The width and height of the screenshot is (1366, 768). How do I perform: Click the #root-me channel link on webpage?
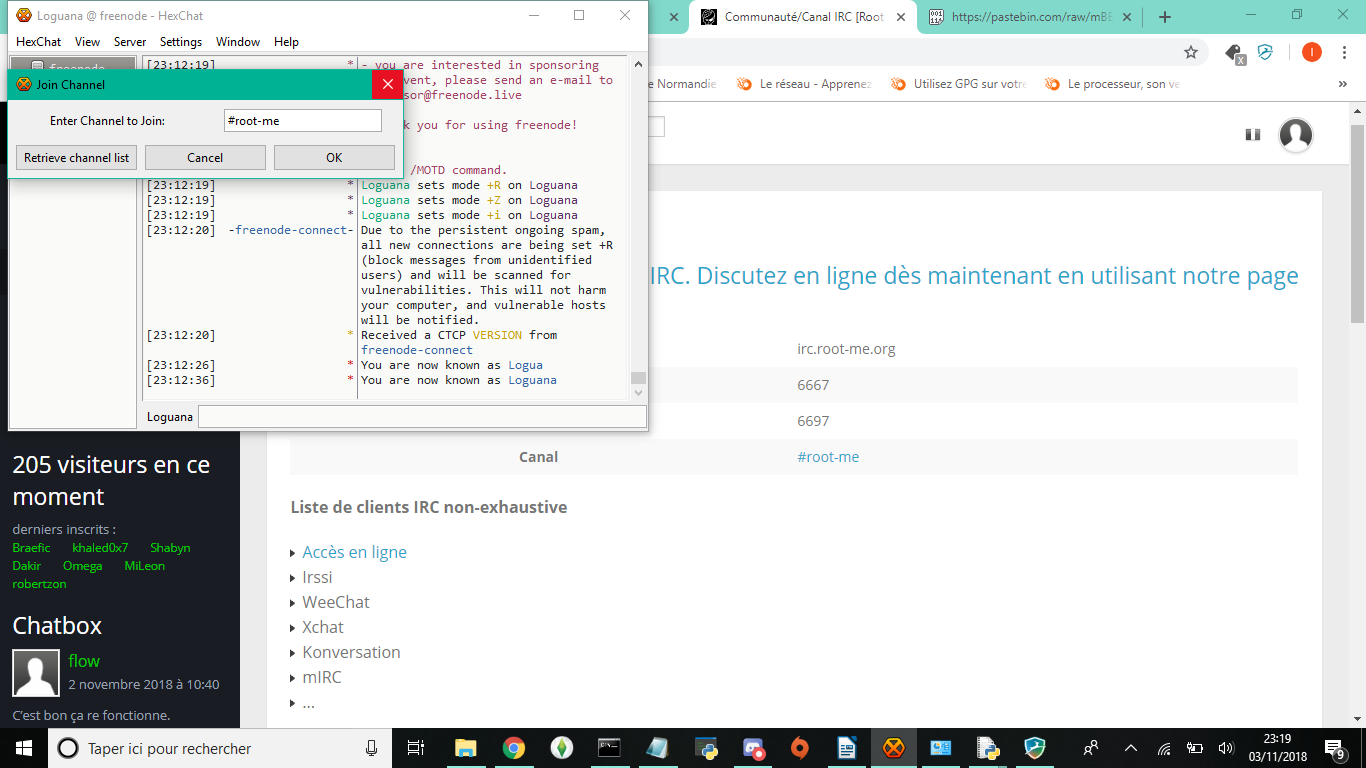(x=828, y=457)
